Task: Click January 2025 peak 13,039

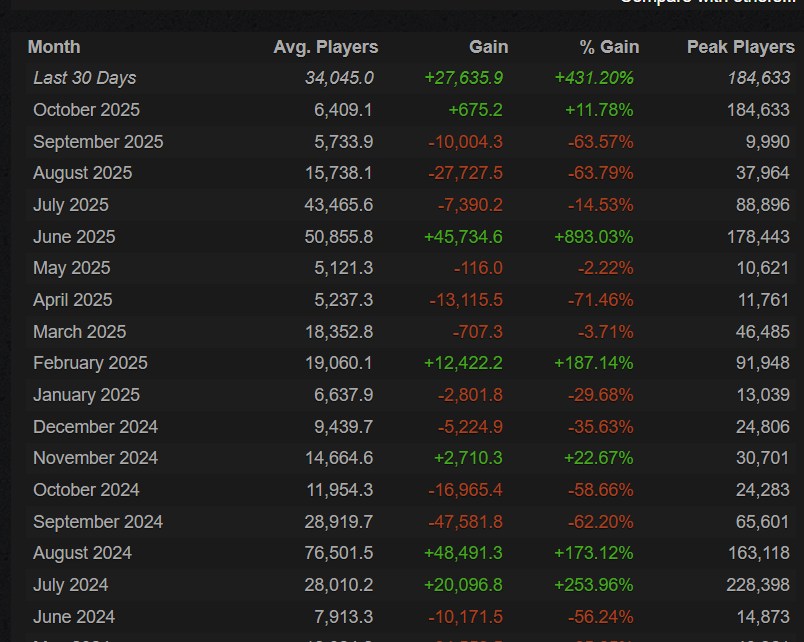Action: [763, 394]
